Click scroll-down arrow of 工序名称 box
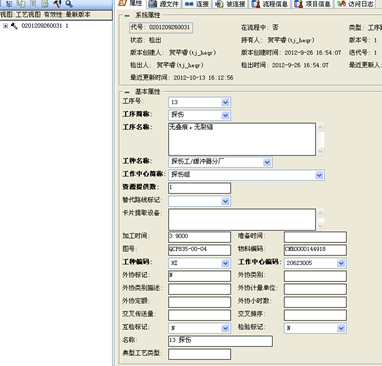The image size is (382, 366). [320, 152]
